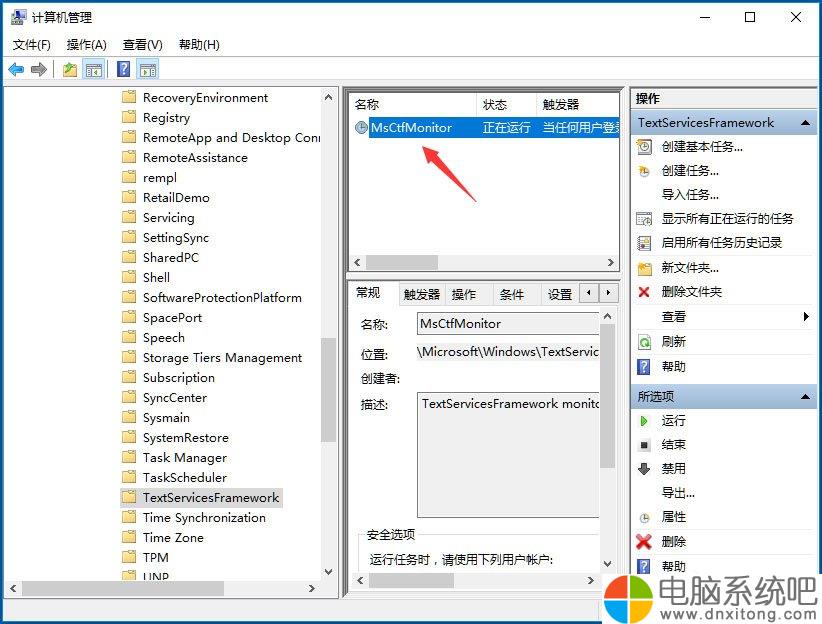Click the red X 删除文件夹 icon
Screen dimensions: 822x624
click(644, 292)
